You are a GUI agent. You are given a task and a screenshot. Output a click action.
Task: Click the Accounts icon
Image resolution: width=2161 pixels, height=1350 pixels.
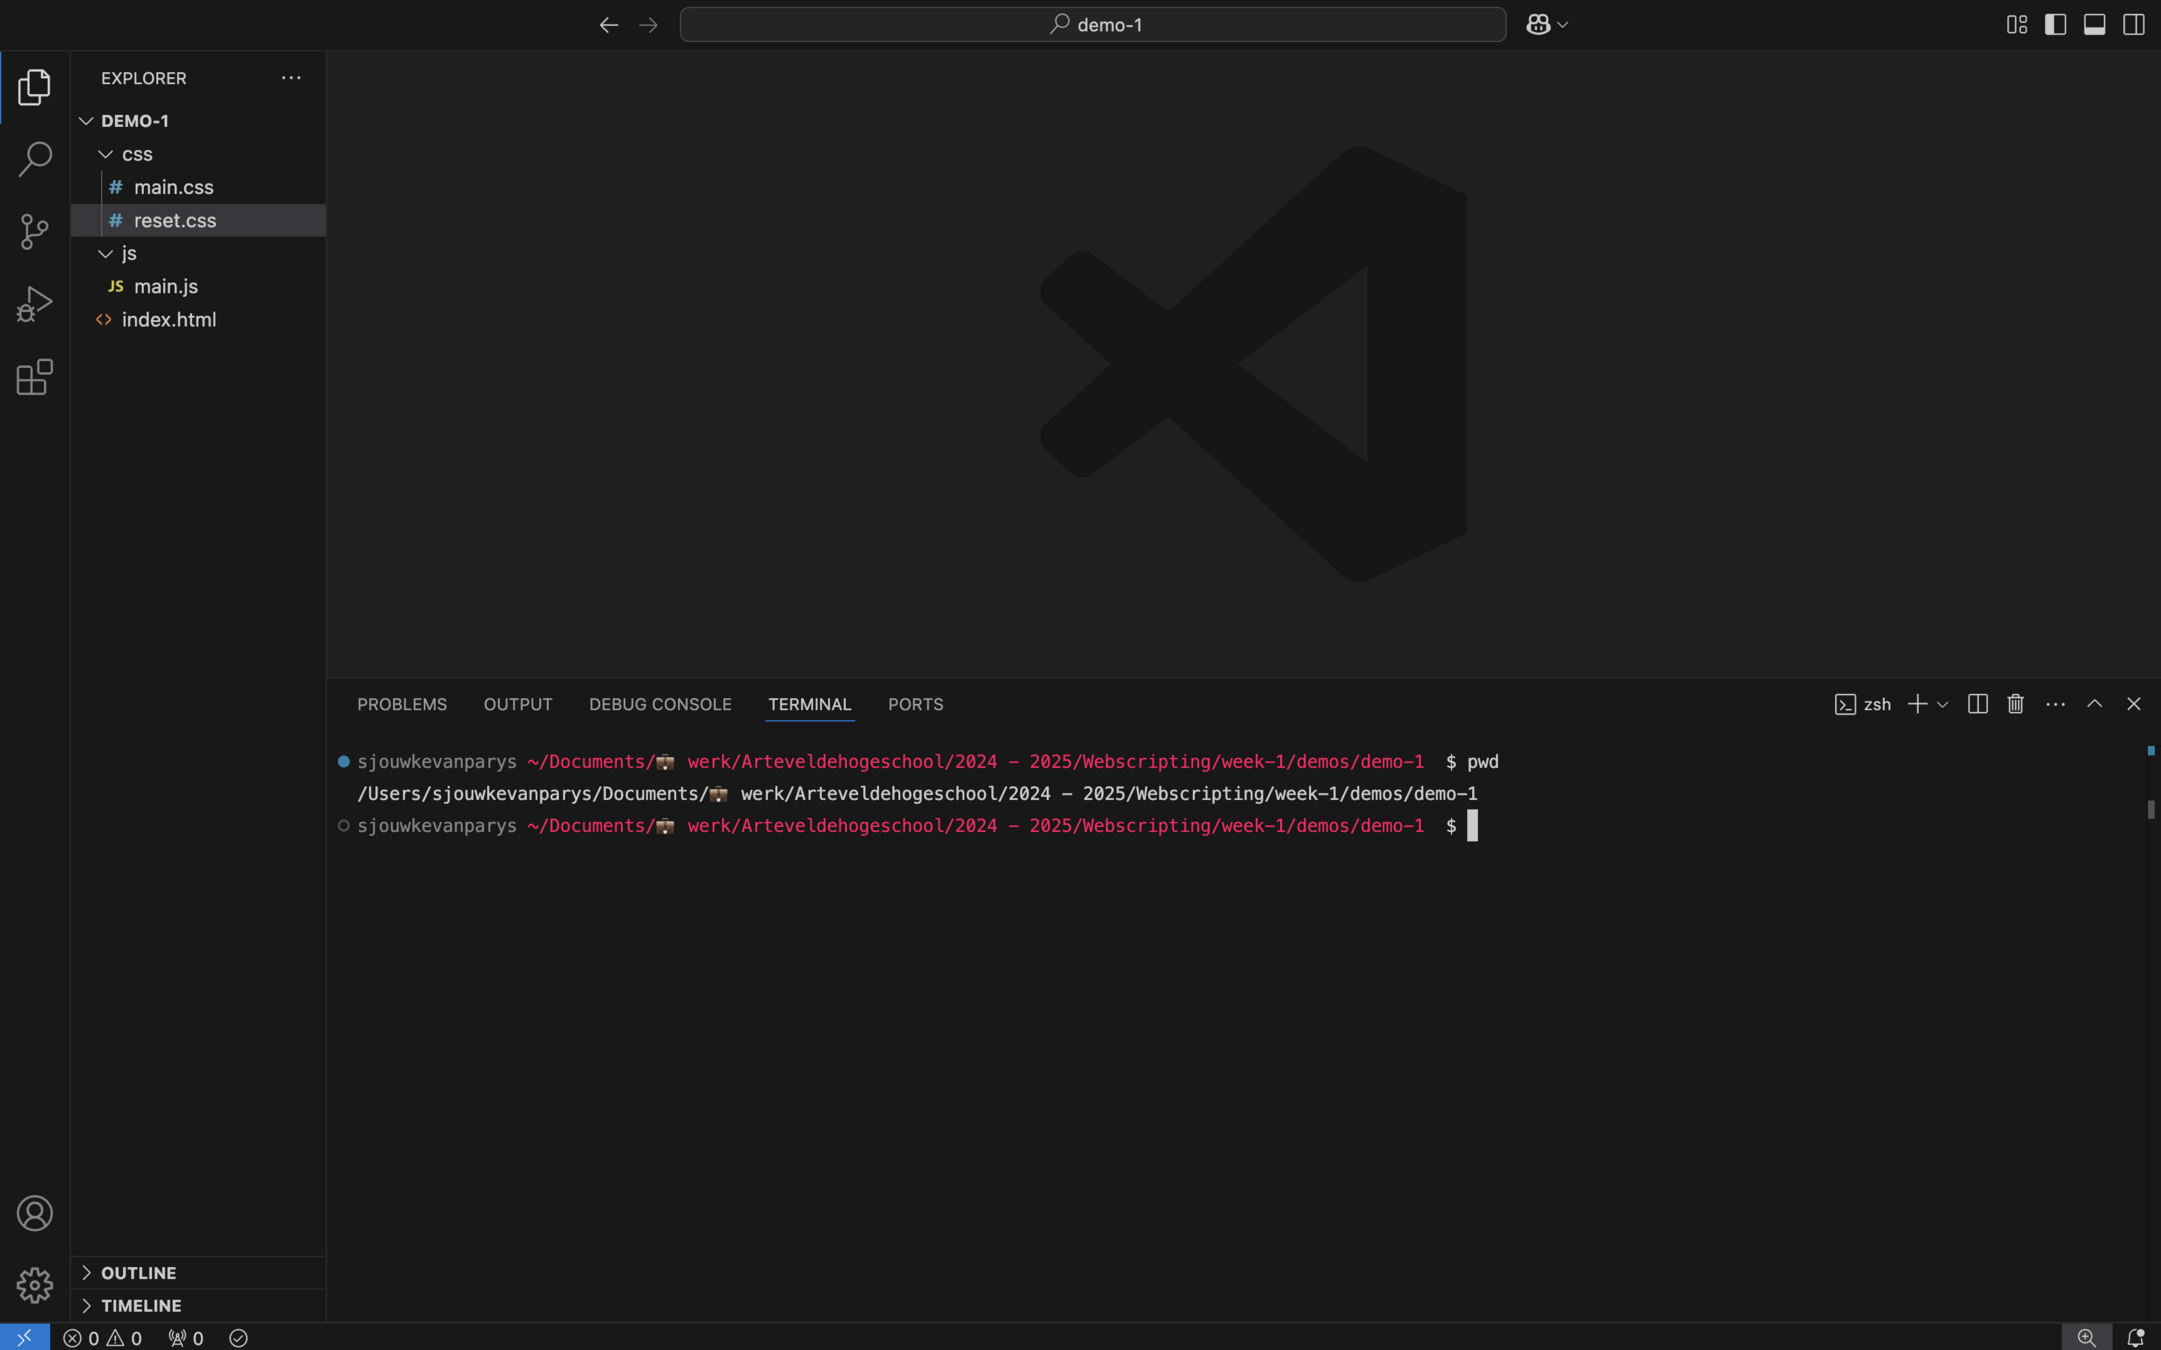[34, 1213]
